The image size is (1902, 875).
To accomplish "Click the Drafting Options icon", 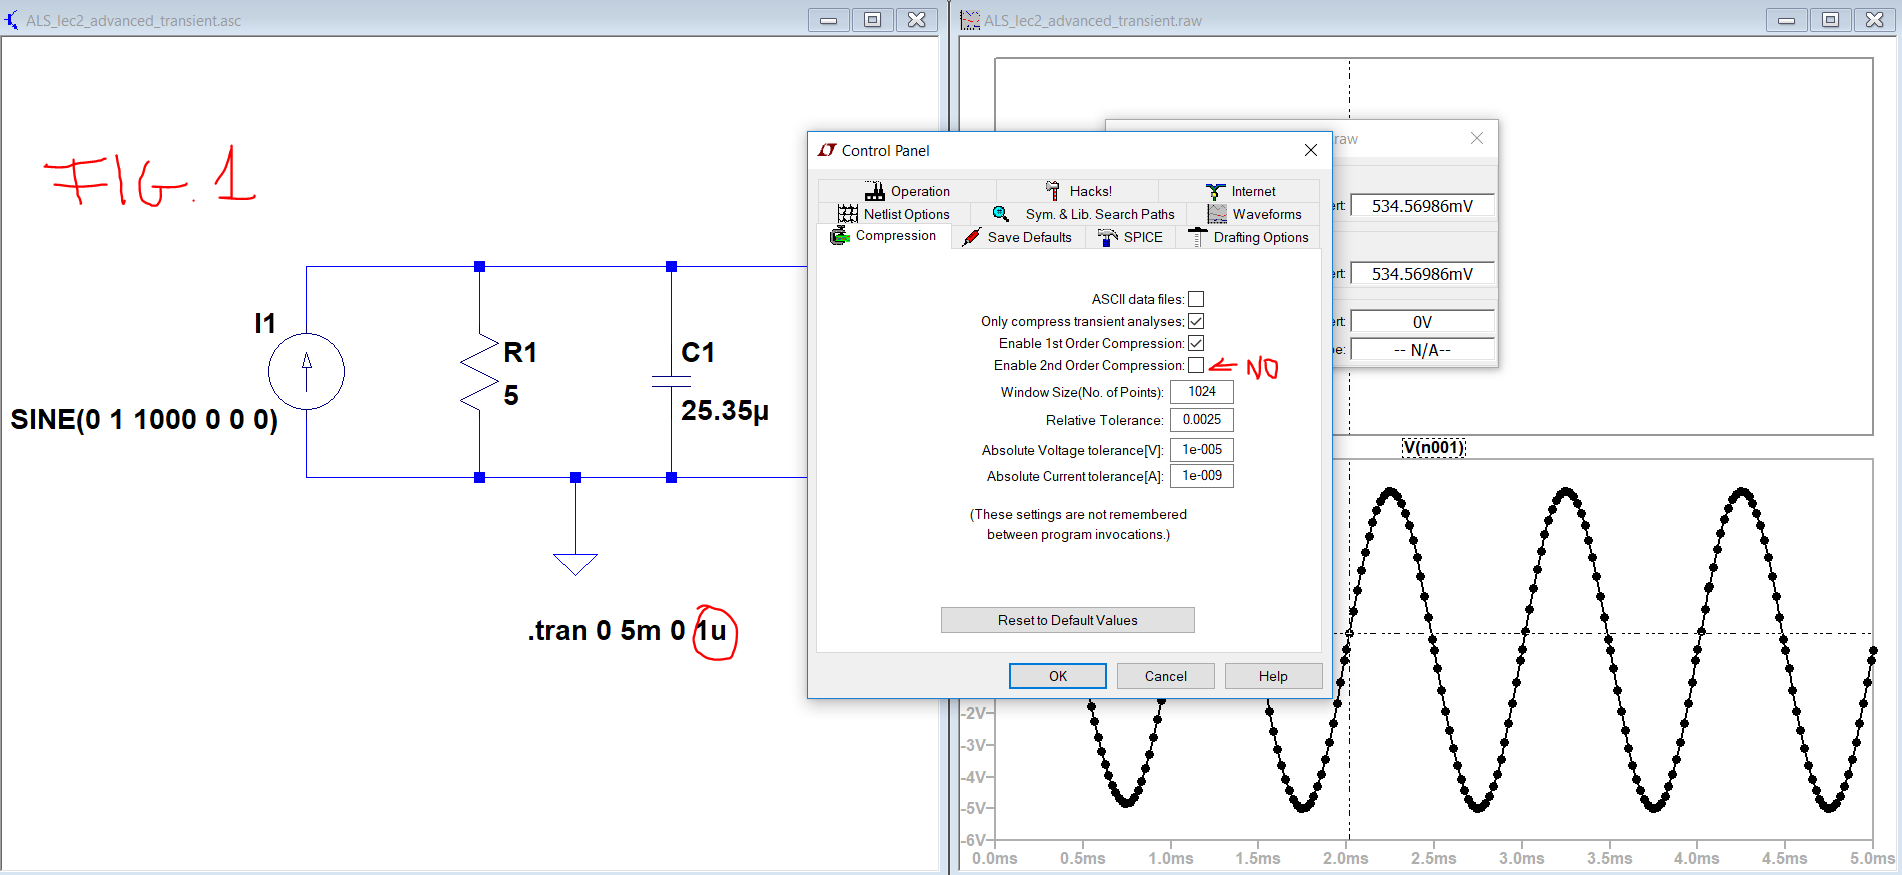I will [x=1197, y=237].
